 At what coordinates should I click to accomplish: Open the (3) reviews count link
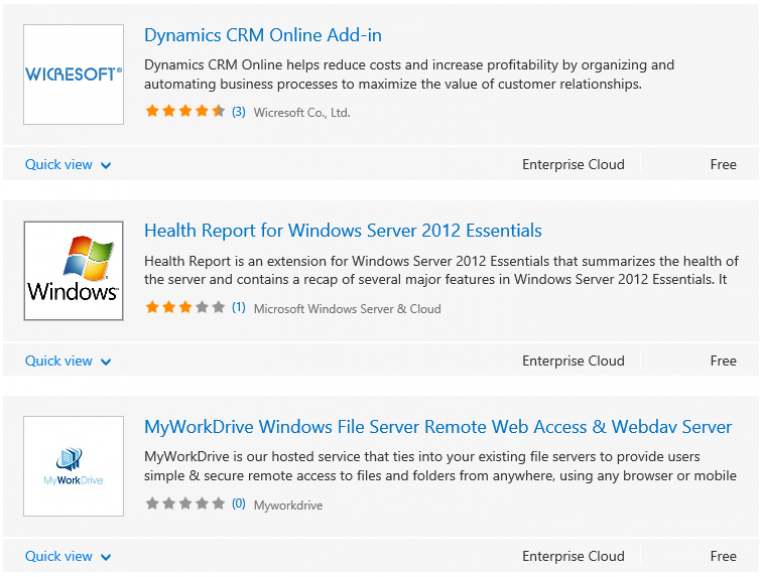coord(238,112)
